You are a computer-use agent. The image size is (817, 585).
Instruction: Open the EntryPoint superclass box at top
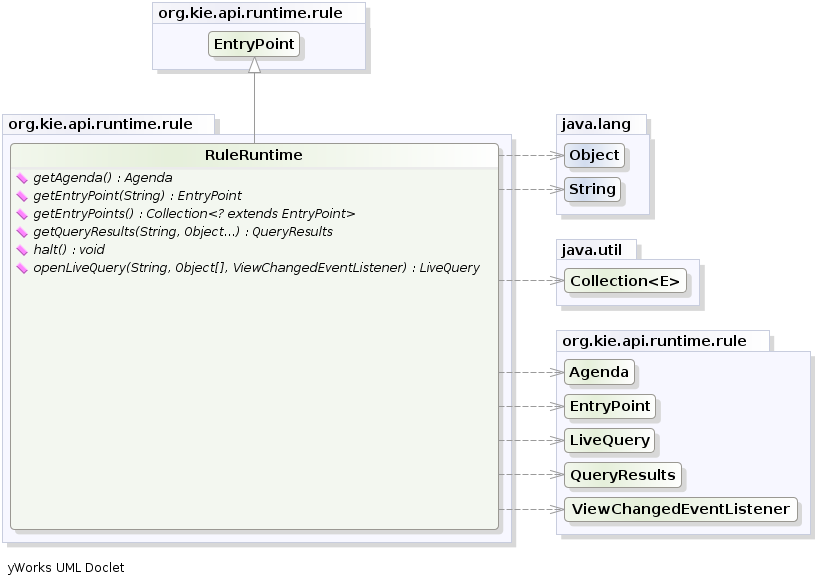click(254, 45)
